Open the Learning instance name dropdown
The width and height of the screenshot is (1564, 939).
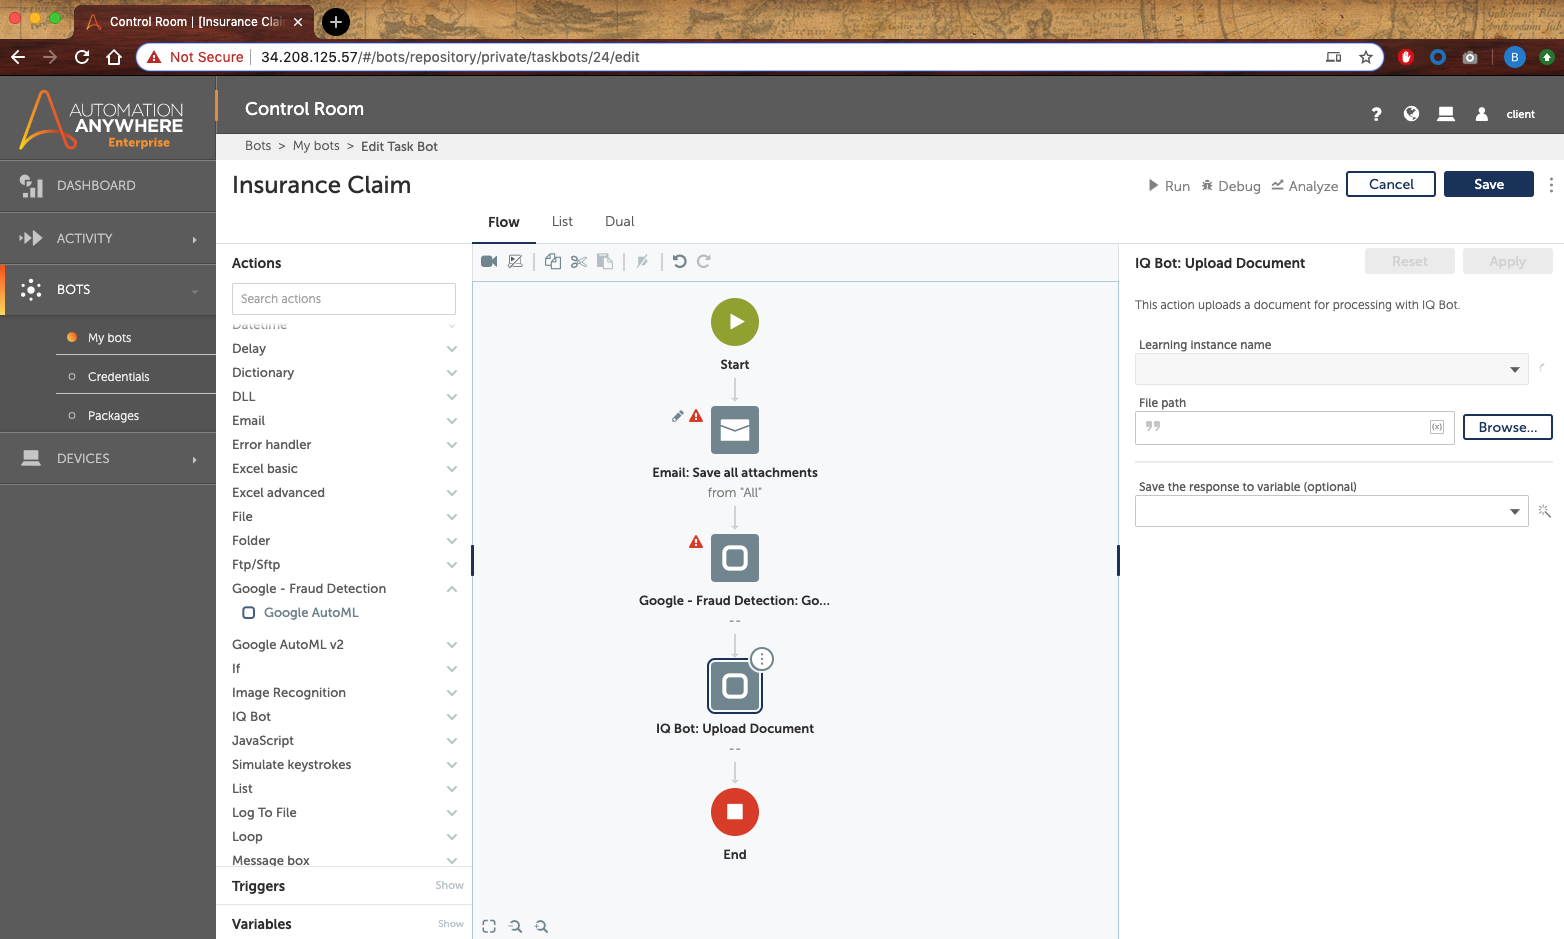pyautogui.click(x=1331, y=369)
